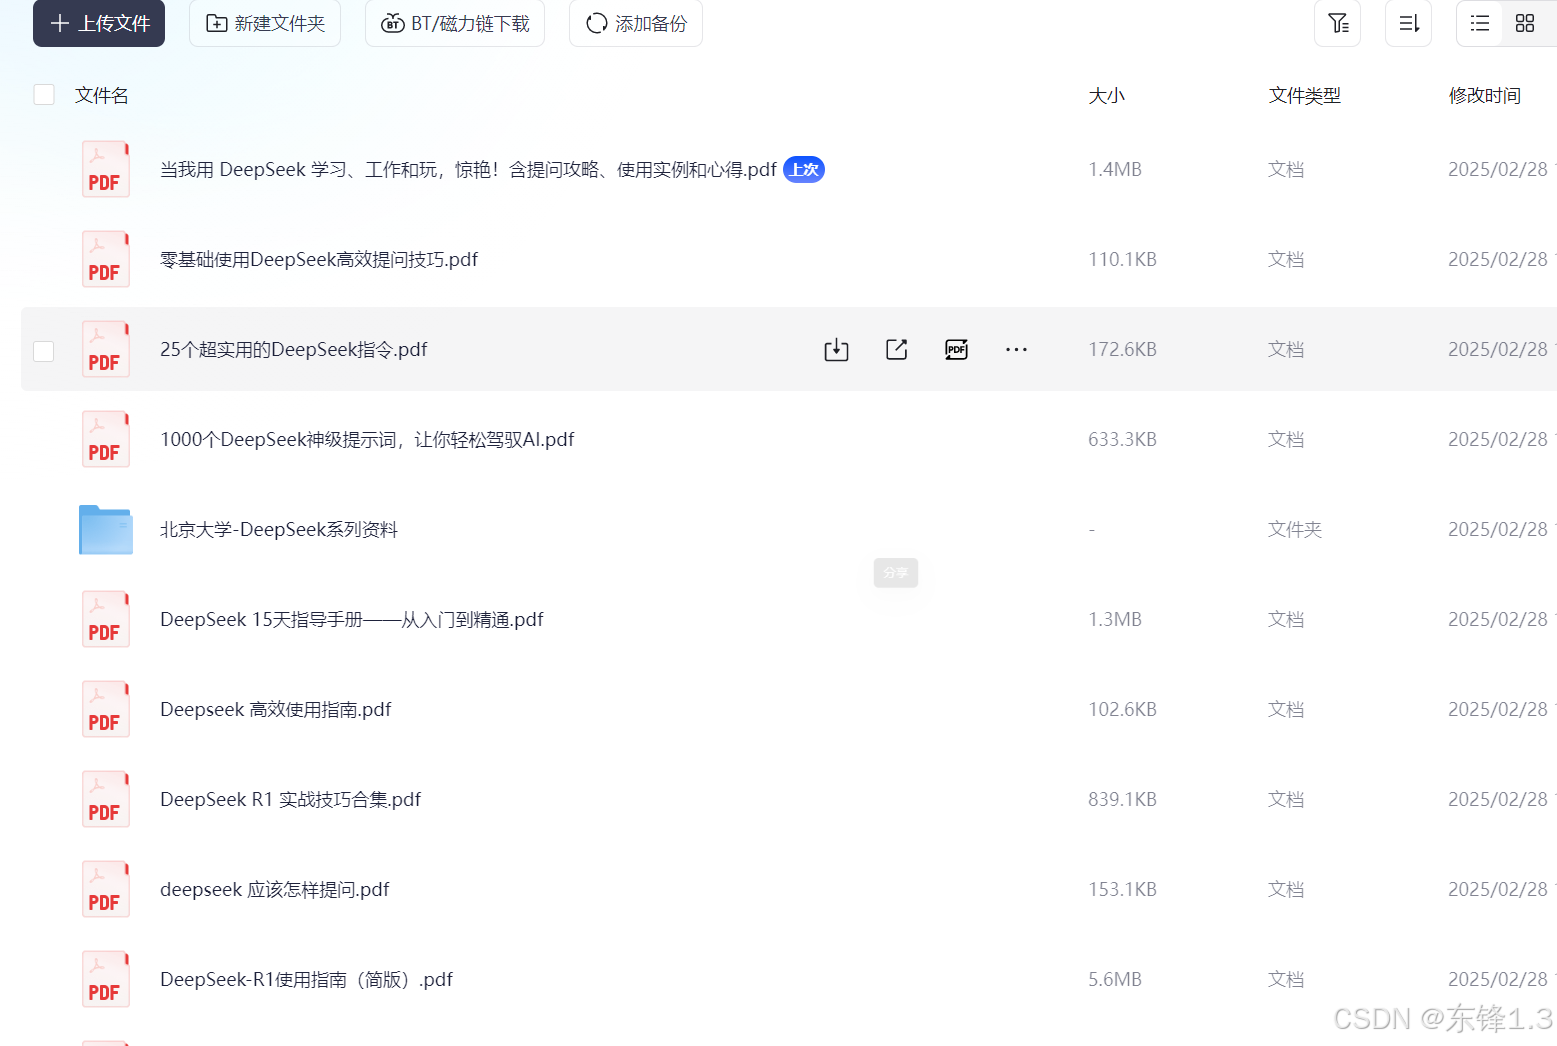Sort by the 修改时间 column header
This screenshot has height=1046, width=1557.
[1485, 95]
